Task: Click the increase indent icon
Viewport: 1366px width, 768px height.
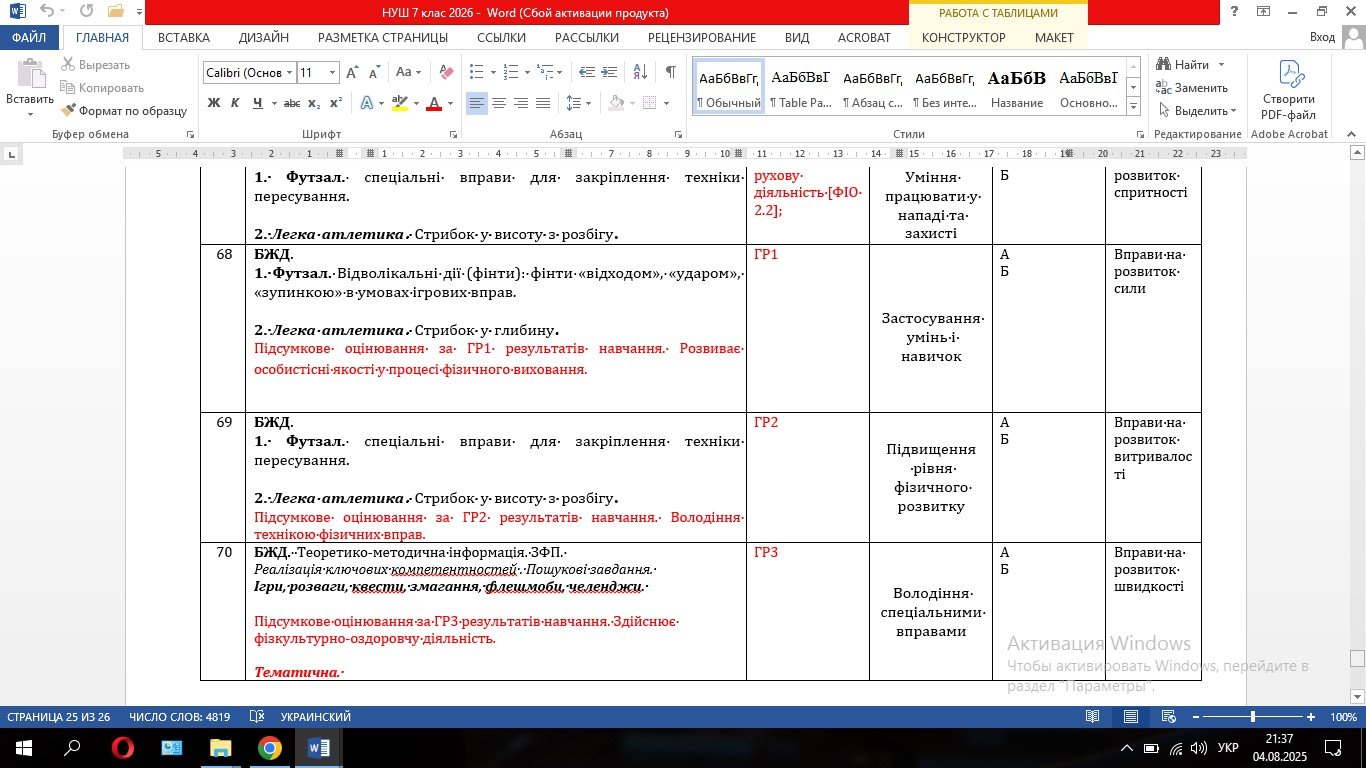Action: [x=610, y=73]
